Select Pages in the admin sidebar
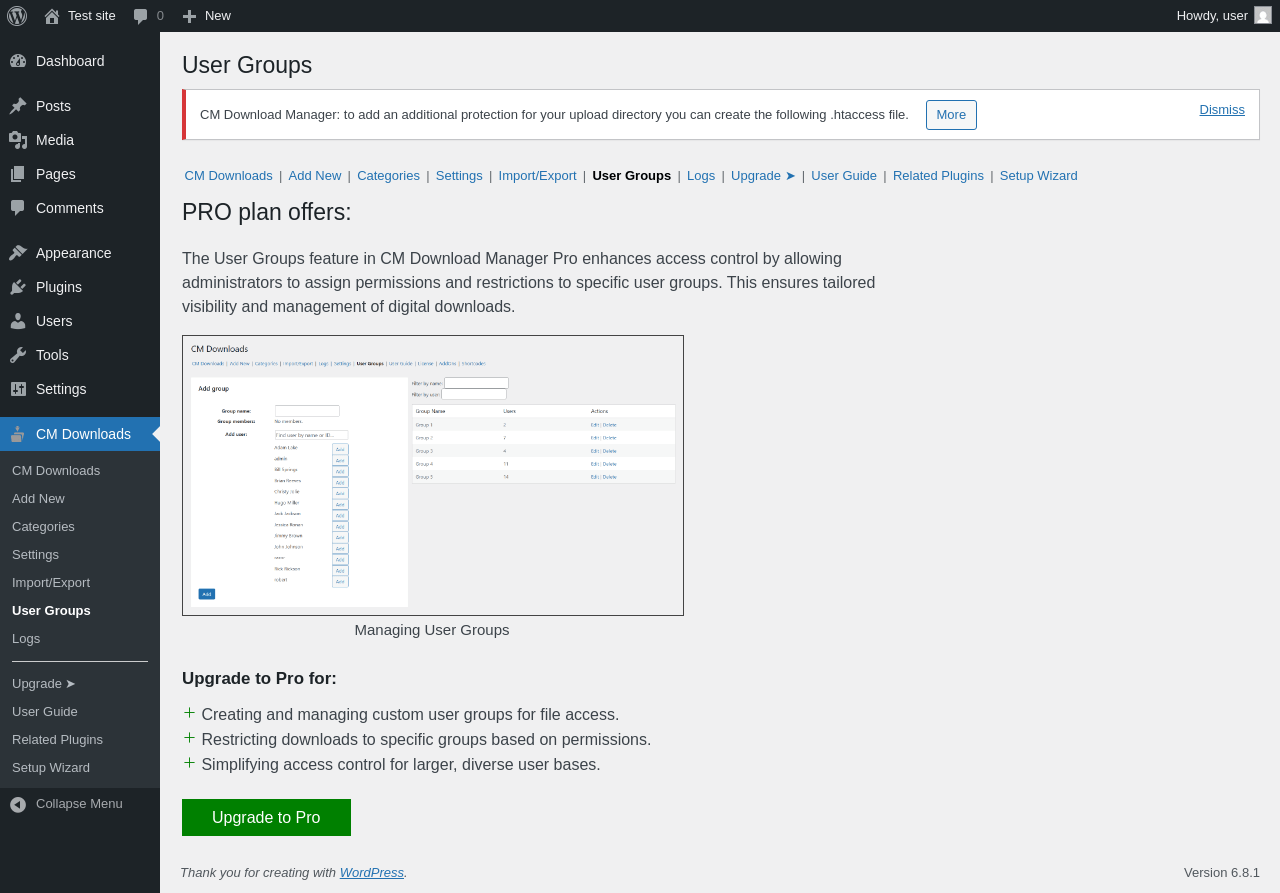The height and width of the screenshot is (893, 1280). tap(80, 174)
